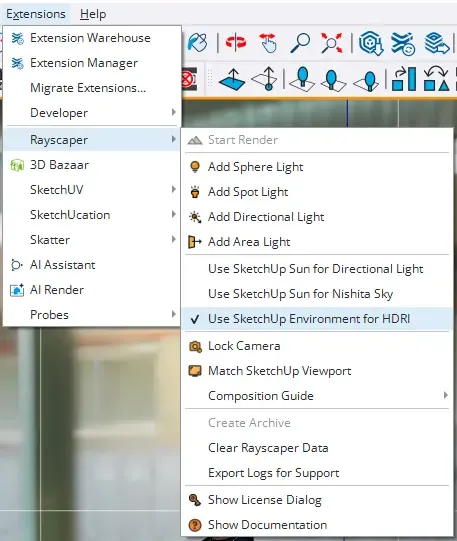Viewport: 457px width, 541px height.
Task: Click the spot light icon
Action: [x=195, y=192]
